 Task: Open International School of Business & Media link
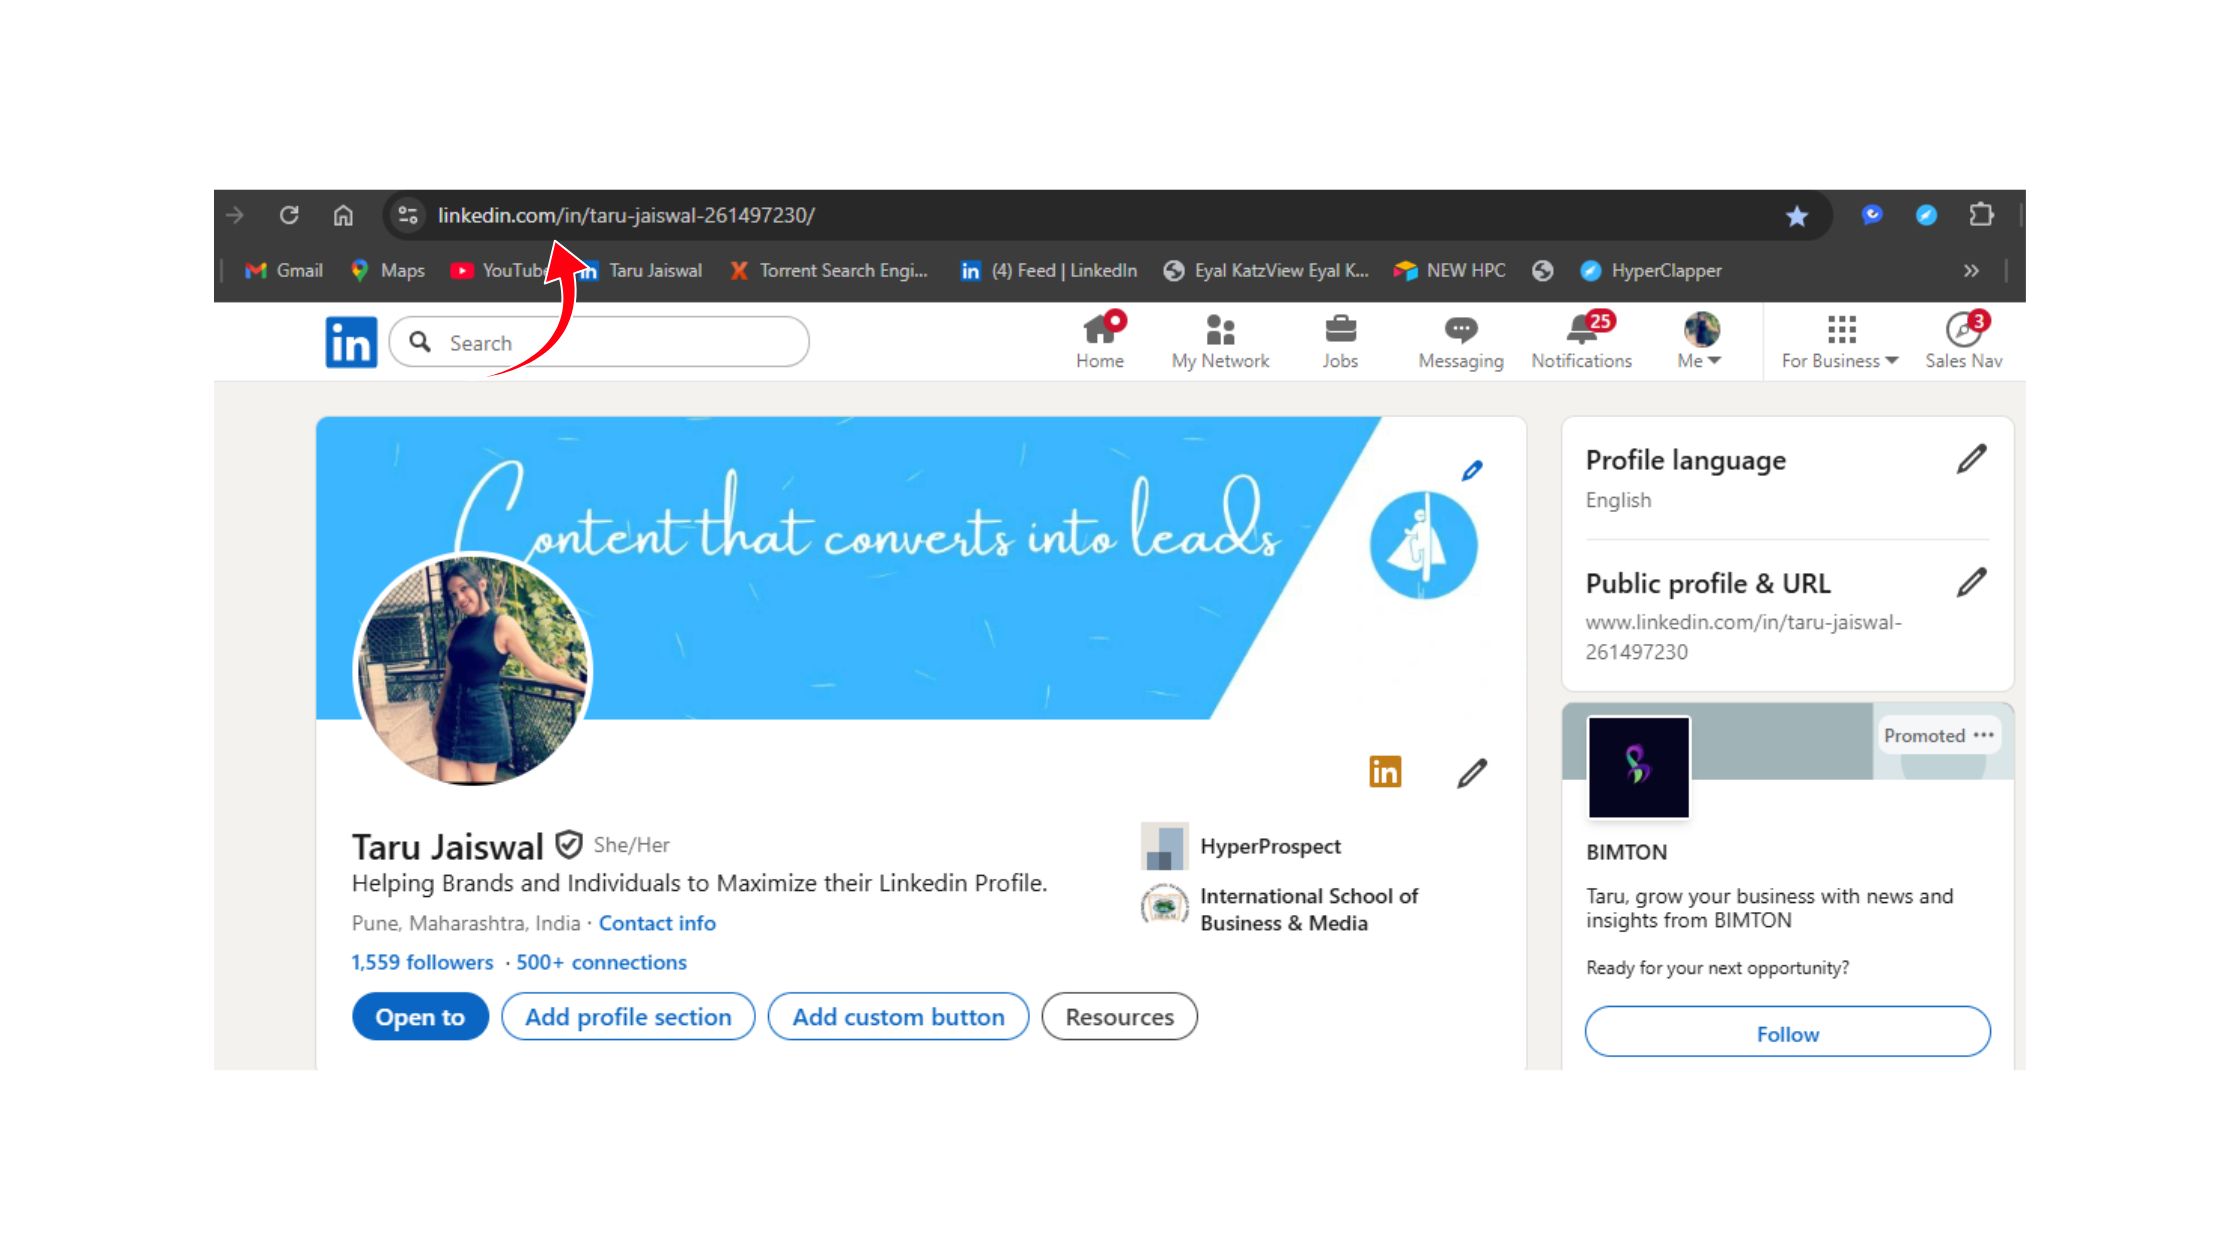(x=1309, y=909)
